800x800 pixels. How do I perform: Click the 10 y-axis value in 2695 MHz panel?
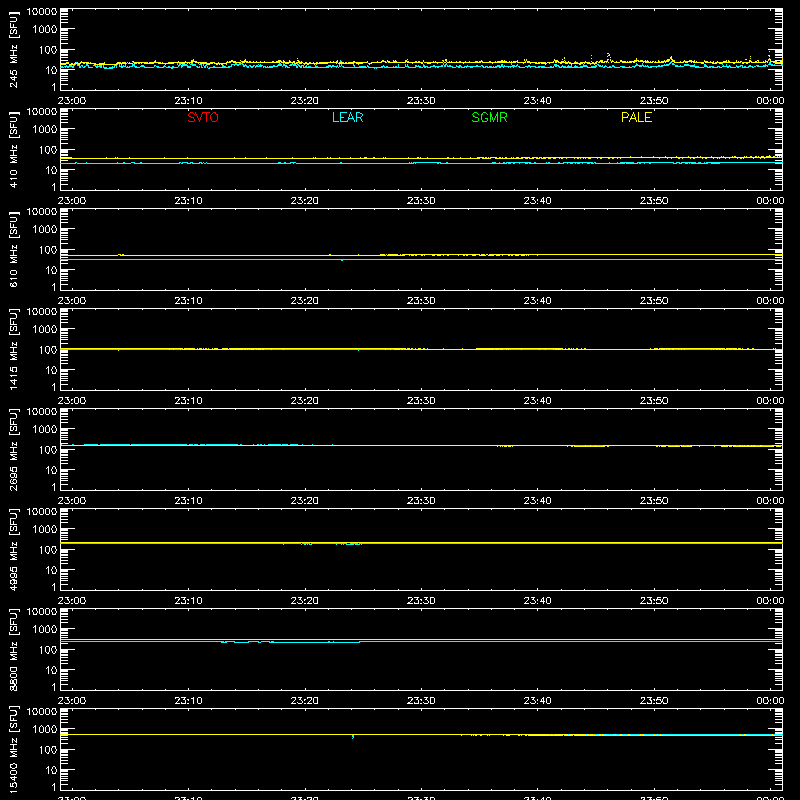[51, 470]
